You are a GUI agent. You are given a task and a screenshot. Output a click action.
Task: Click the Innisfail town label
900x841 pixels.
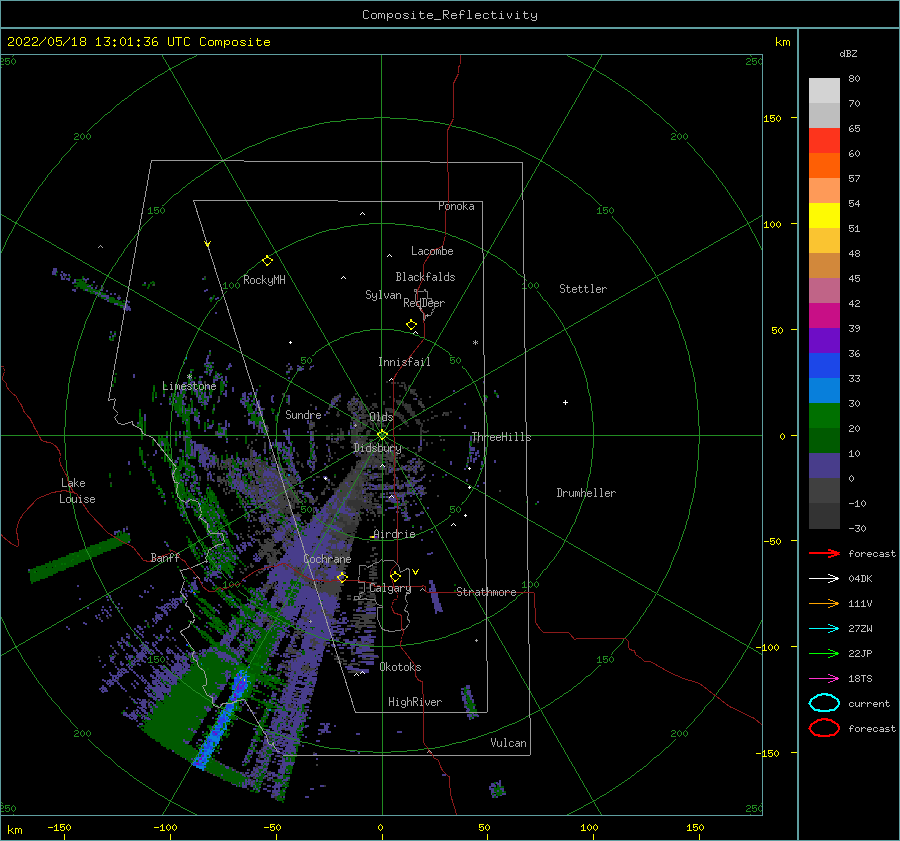404,362
